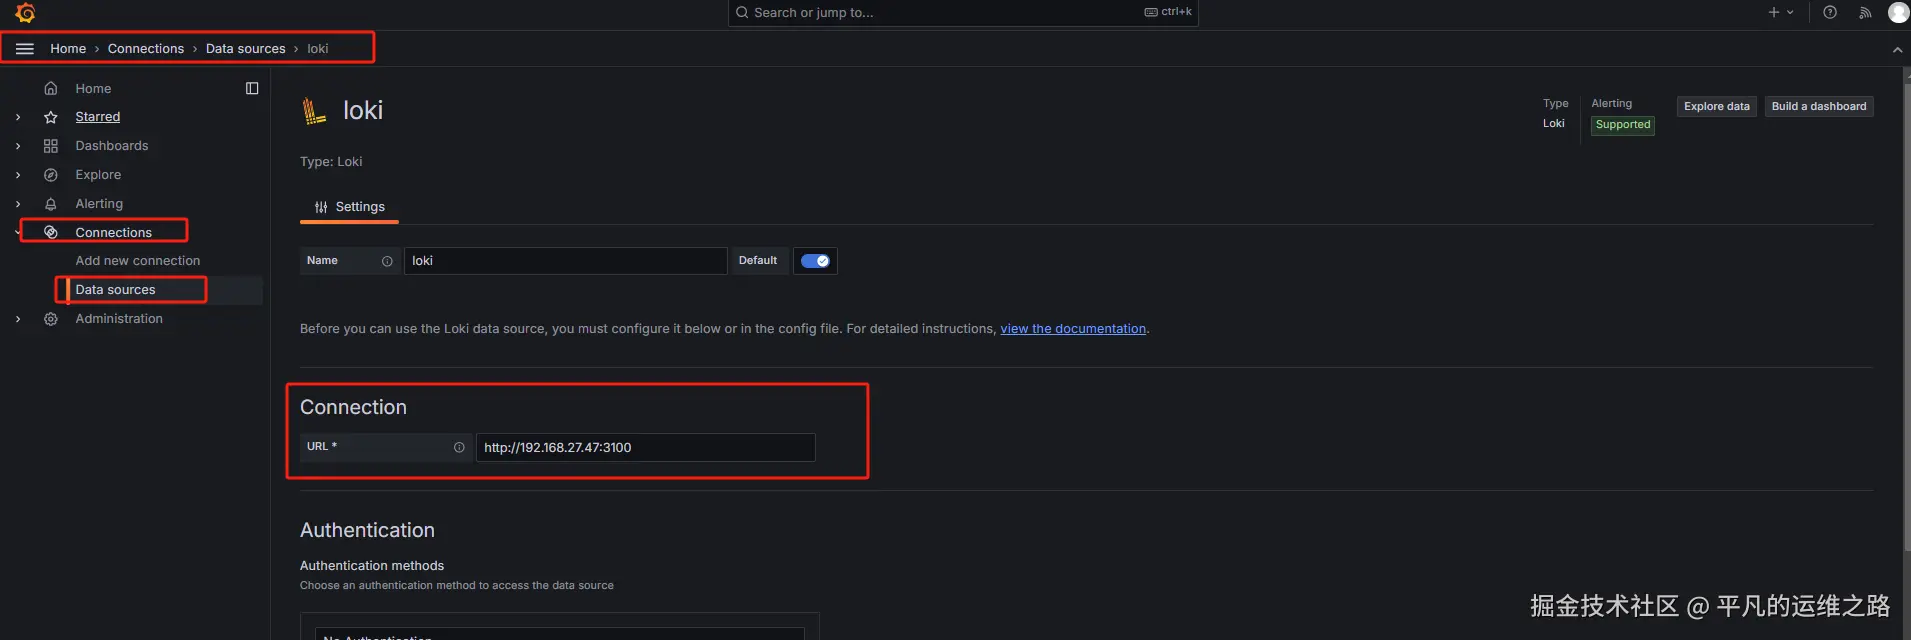The width and height of the screenshot is (1911, 640).
Task: Click the Loki logo beside the title
Action: (x=314, y=111)
